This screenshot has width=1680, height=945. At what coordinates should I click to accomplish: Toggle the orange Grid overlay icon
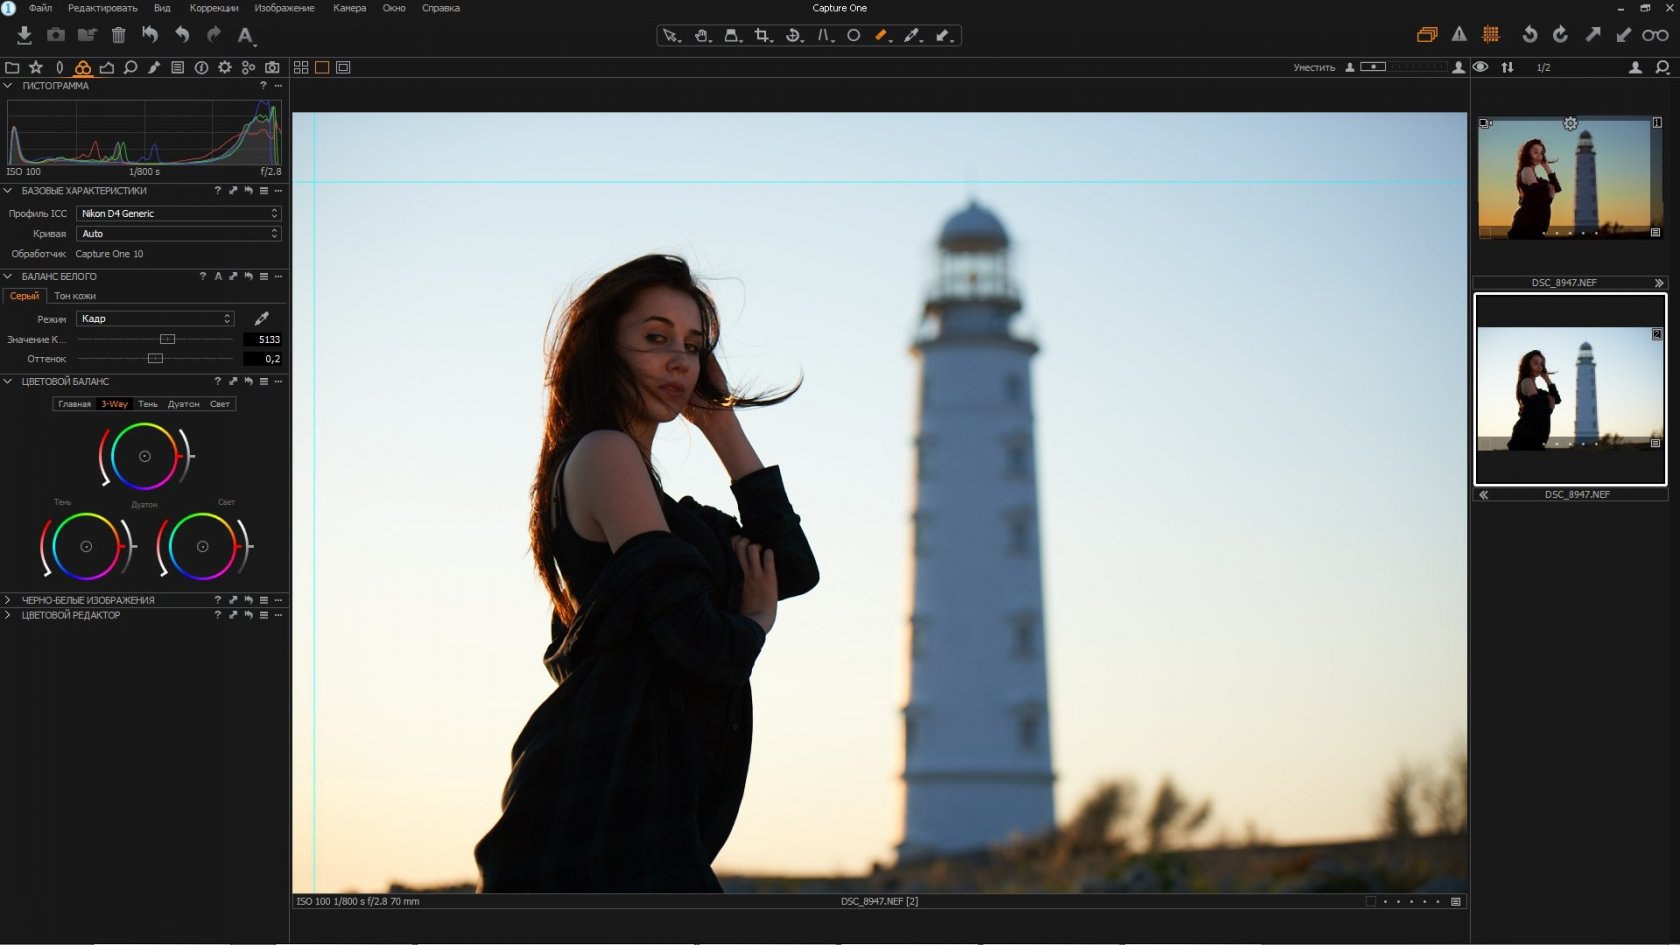point(1491,35)
